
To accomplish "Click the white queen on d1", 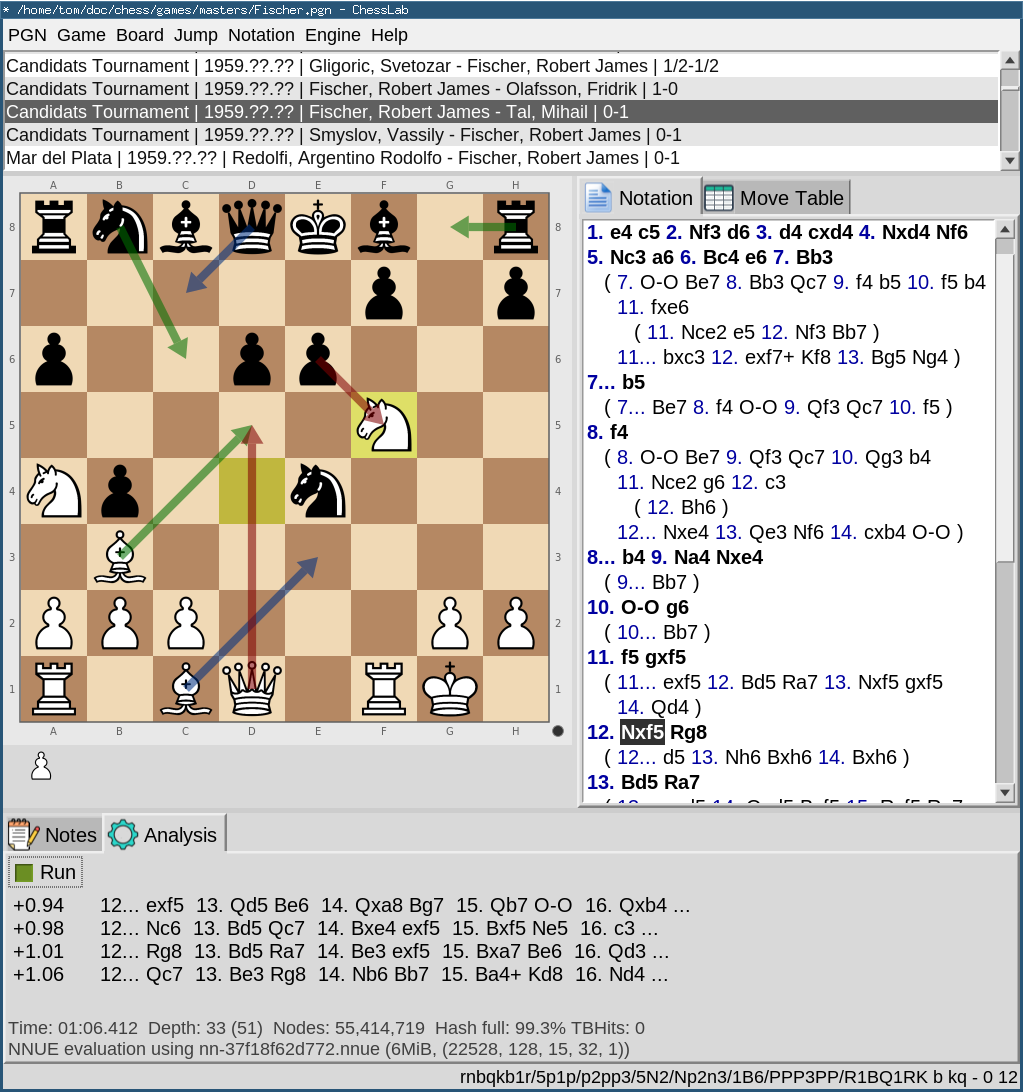I will point(252,689).
